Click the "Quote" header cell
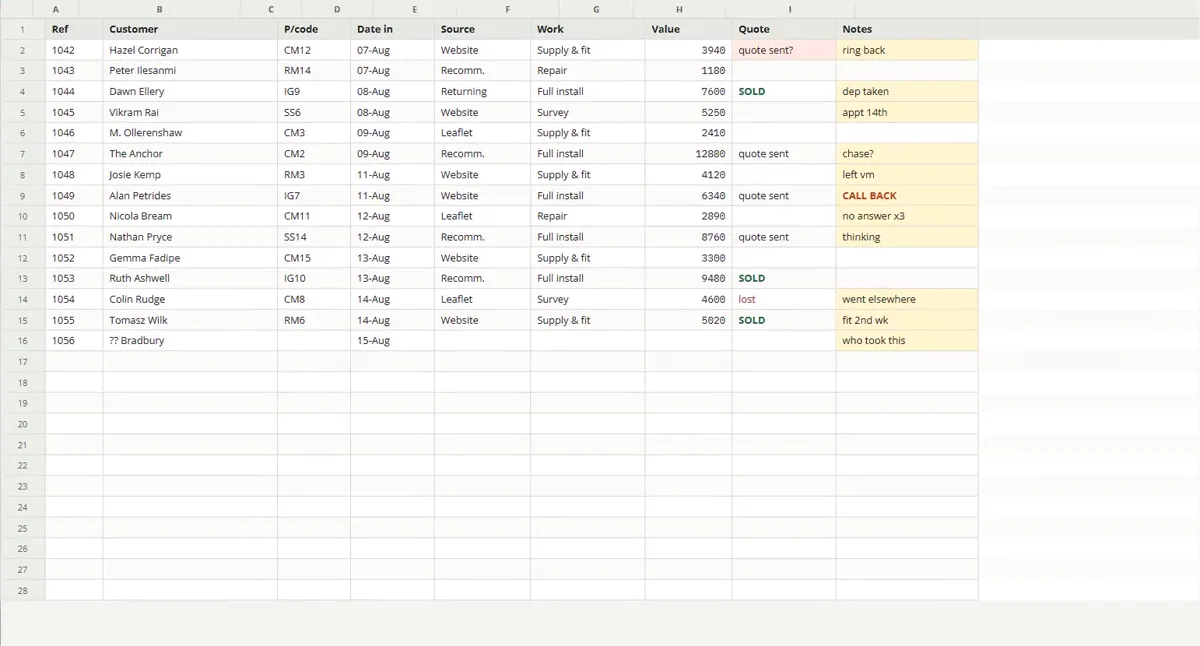Screen dimensions: 1200x646 coord(784,29)
